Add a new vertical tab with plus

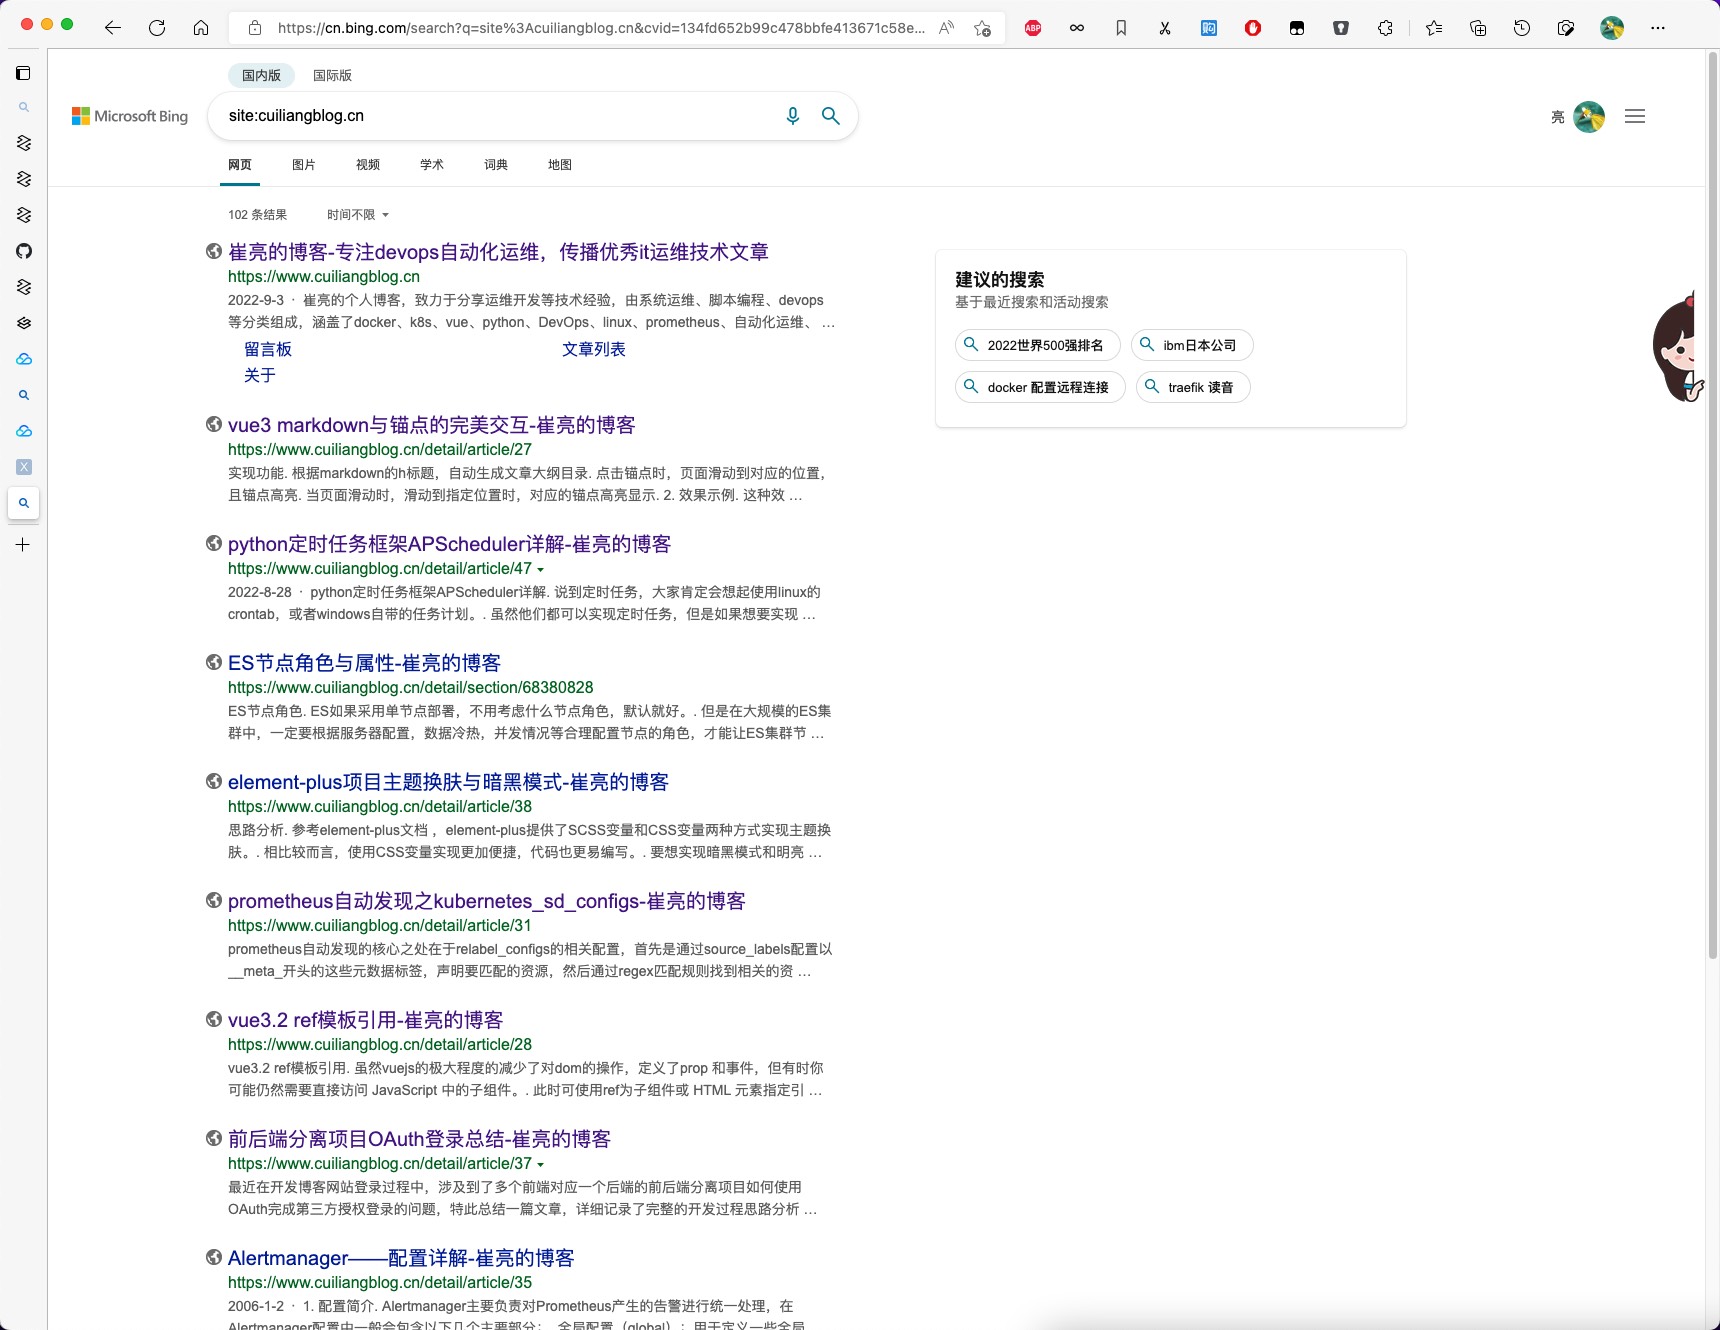23,545
